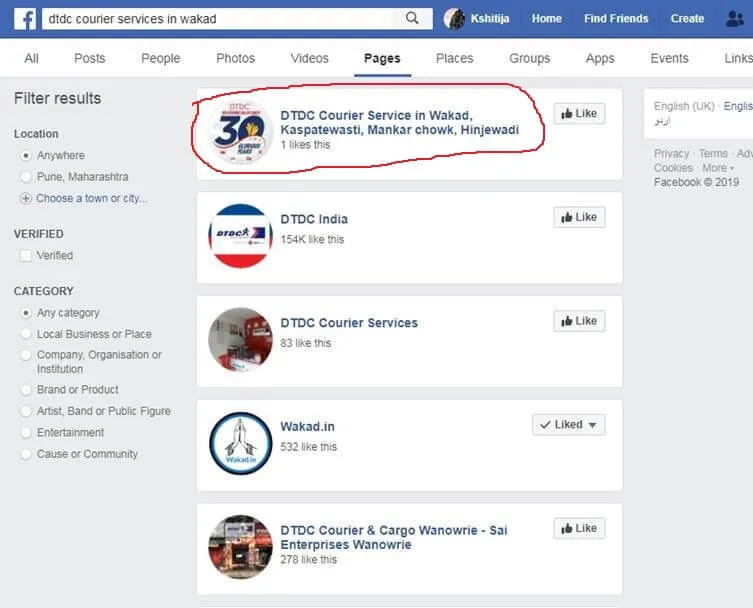
Task: Like DTDC Courier & Cargo Wanowrie page
Action: 579,528
